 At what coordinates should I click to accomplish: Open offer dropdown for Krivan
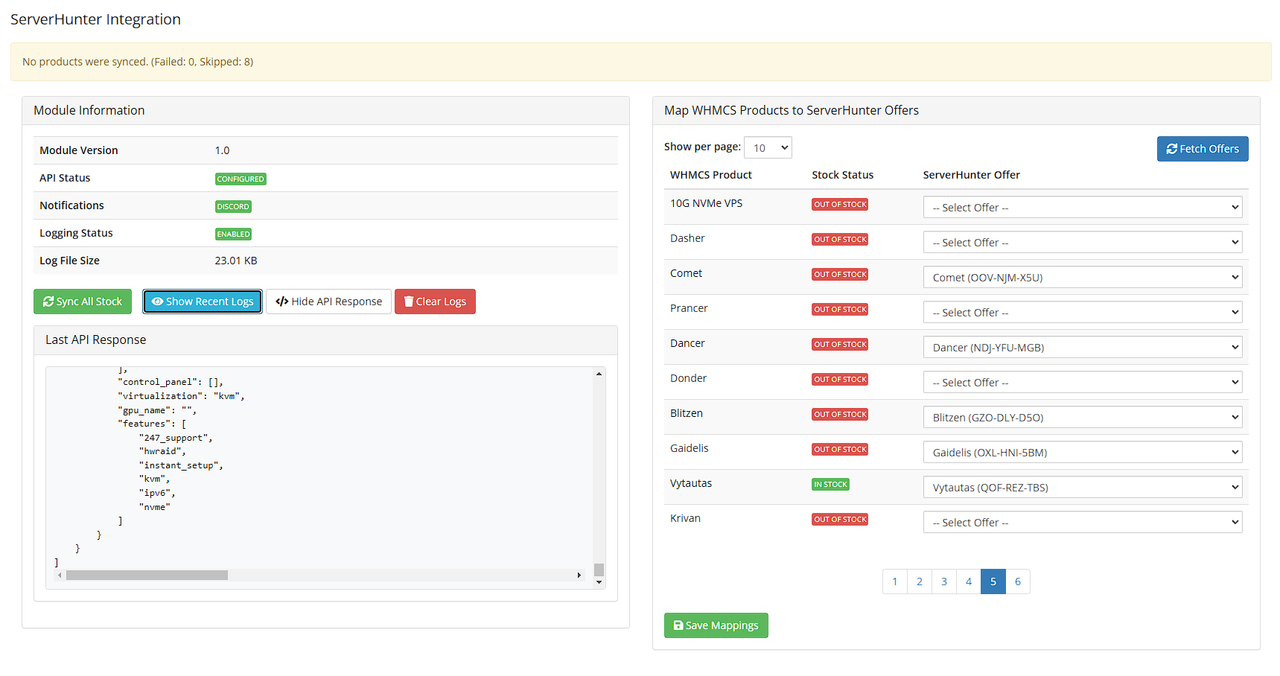click(x=1083, y=522)
